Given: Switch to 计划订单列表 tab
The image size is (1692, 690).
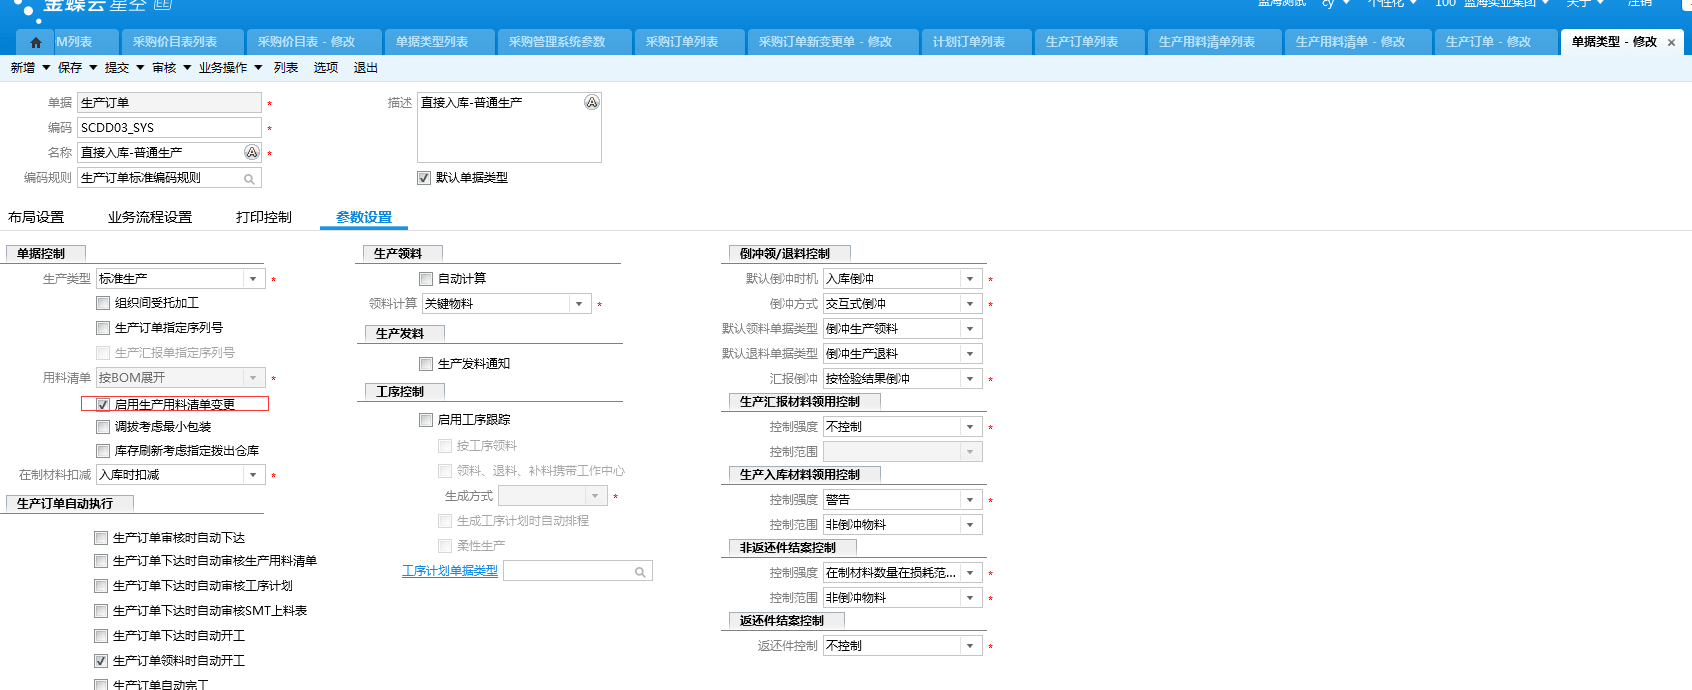Looking at the screenshot, I should point(977,42).
